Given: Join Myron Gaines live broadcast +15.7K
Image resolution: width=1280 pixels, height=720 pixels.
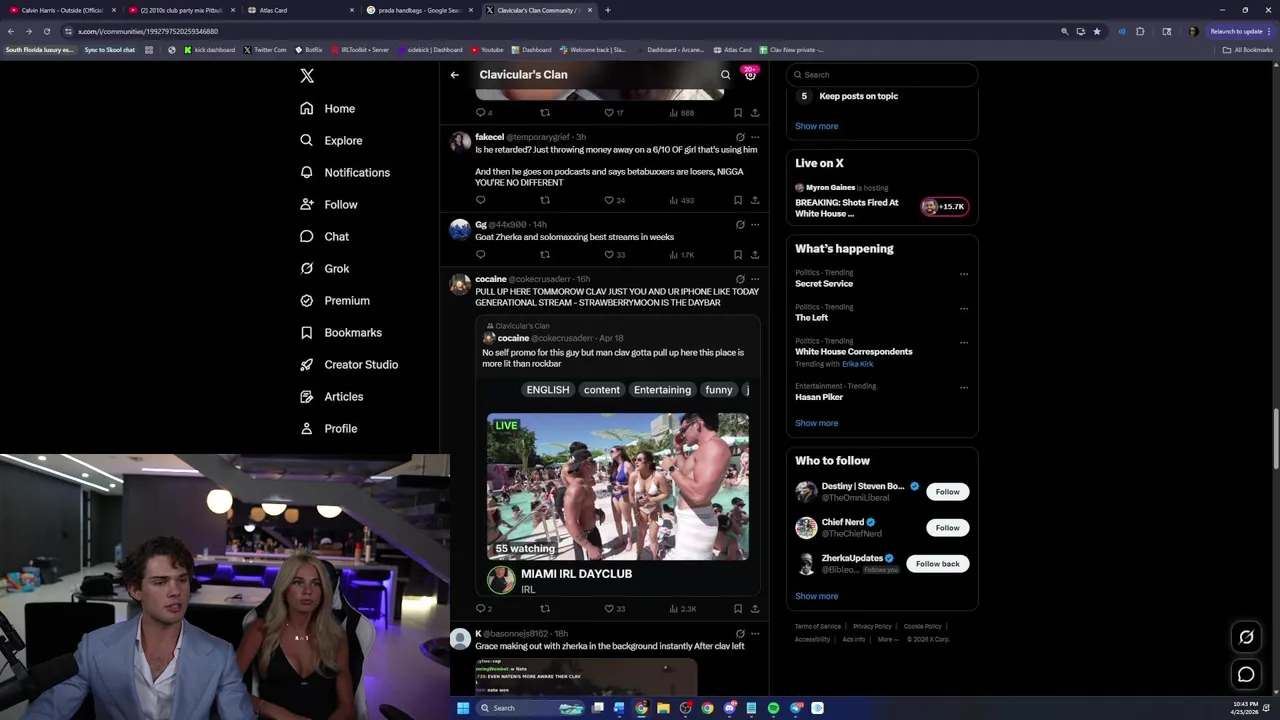Looking at the screenshot, I should [x=945, y=207].
